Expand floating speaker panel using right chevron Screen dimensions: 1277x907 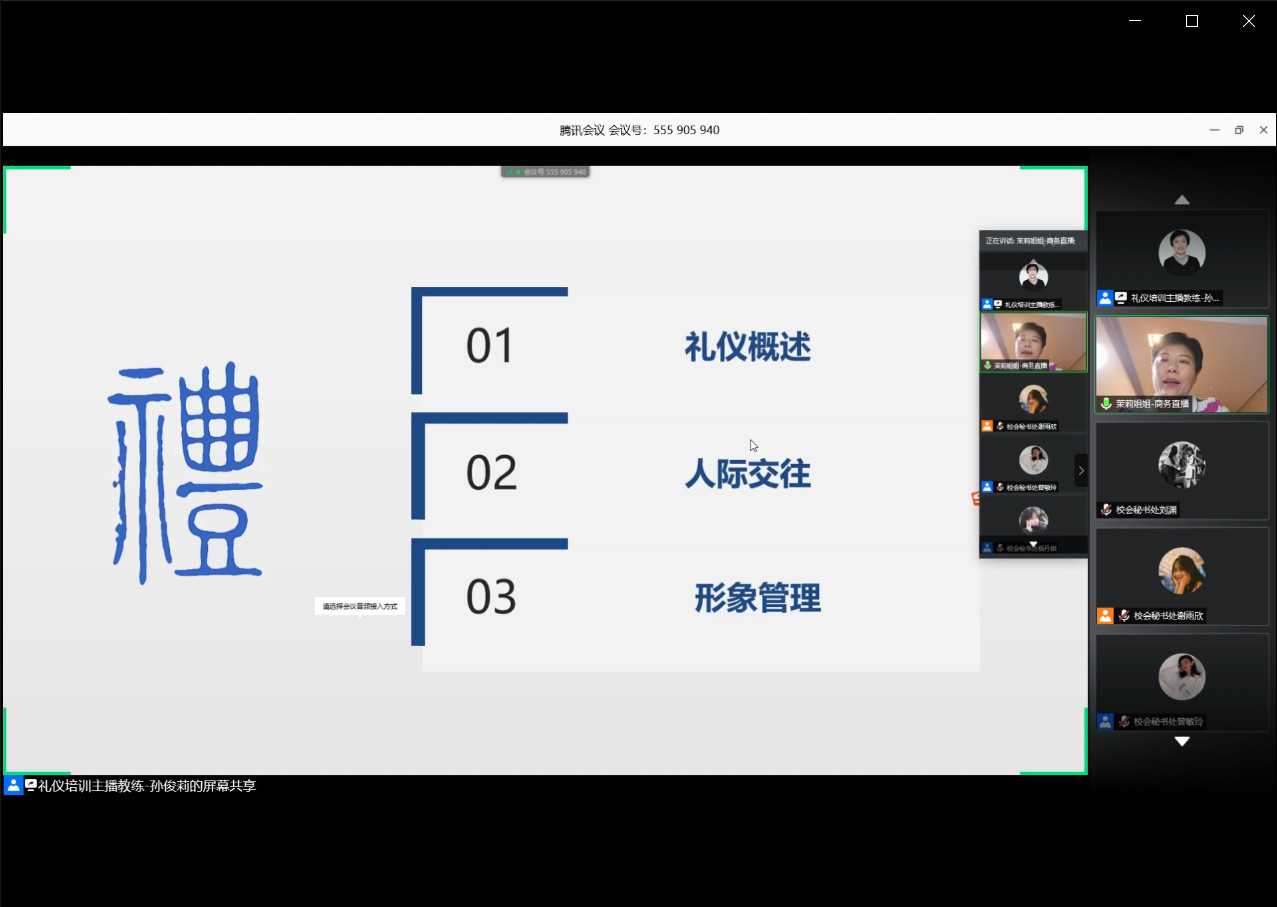[x=1081, y=470]
